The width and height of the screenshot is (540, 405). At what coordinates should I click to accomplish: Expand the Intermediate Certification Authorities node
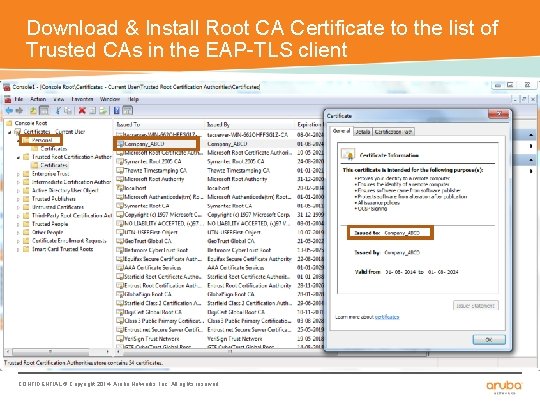[x=18, y=182]
